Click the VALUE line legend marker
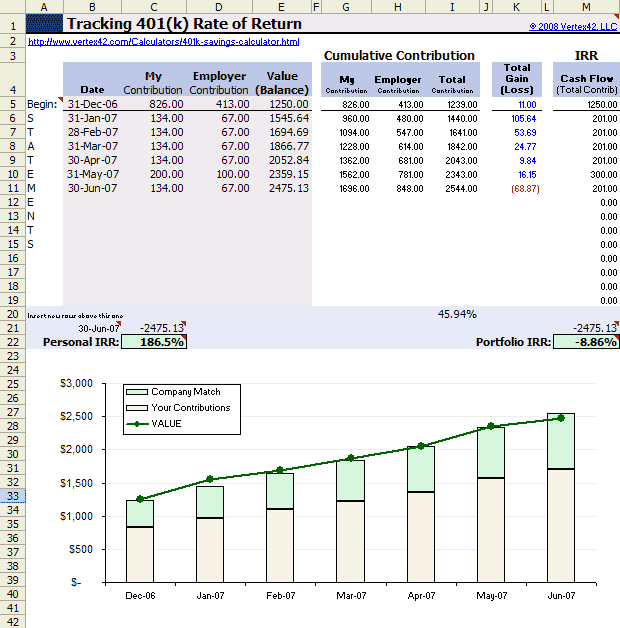This screenshot has height=628, width=620. [137, 424]
